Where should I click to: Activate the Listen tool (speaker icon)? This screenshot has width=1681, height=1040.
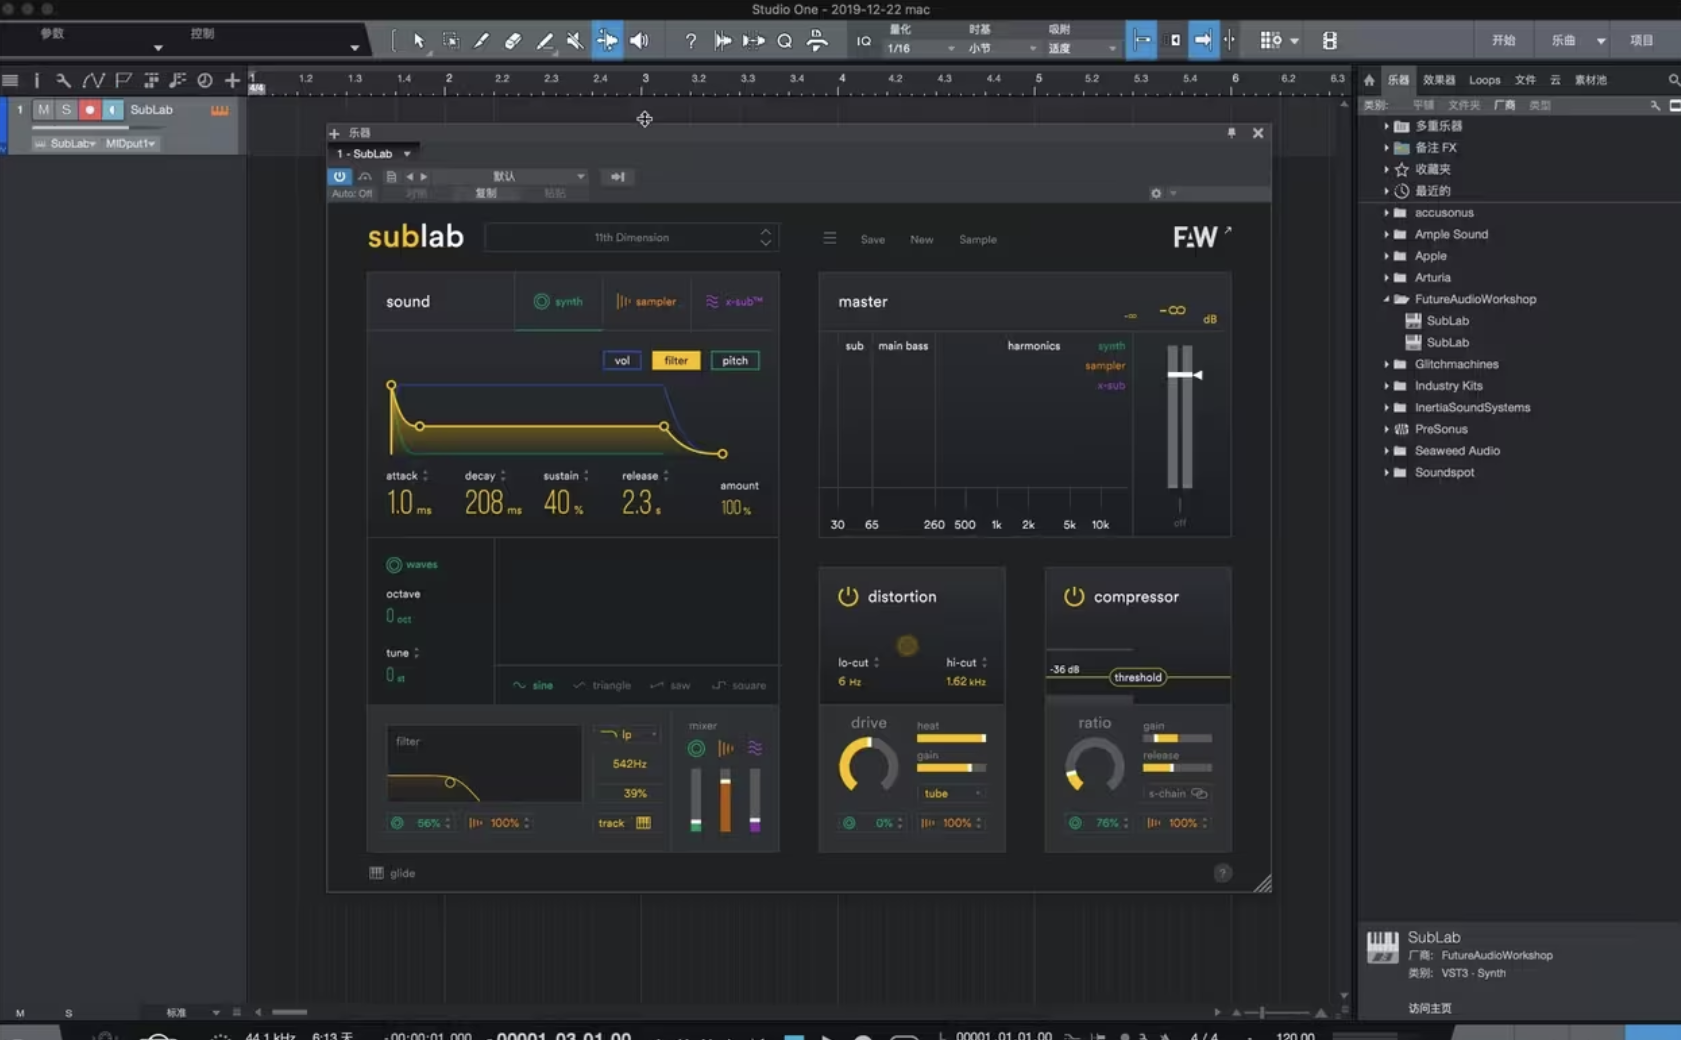(641, 40)
